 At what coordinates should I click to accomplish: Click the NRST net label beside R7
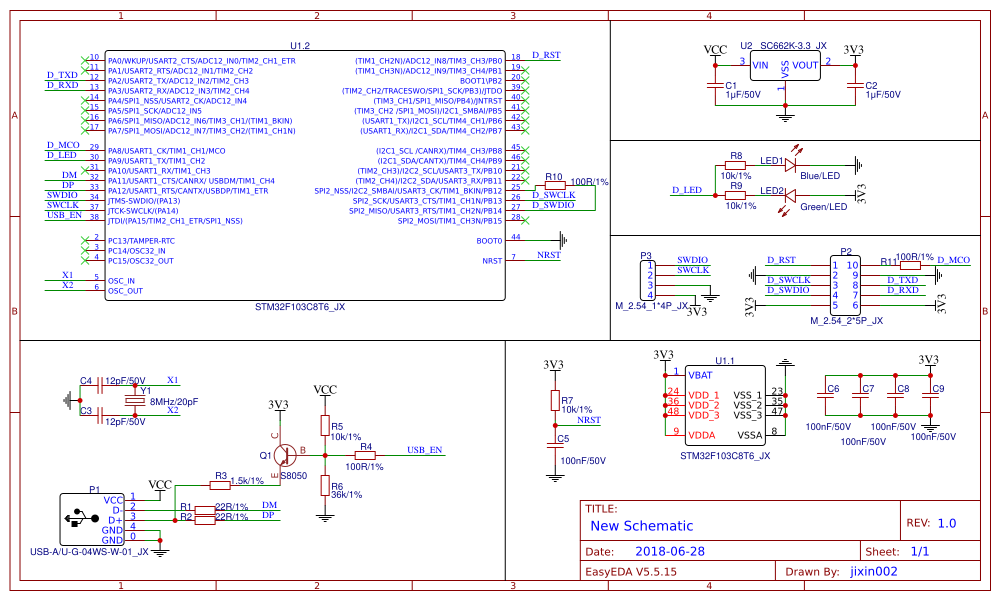589,420
